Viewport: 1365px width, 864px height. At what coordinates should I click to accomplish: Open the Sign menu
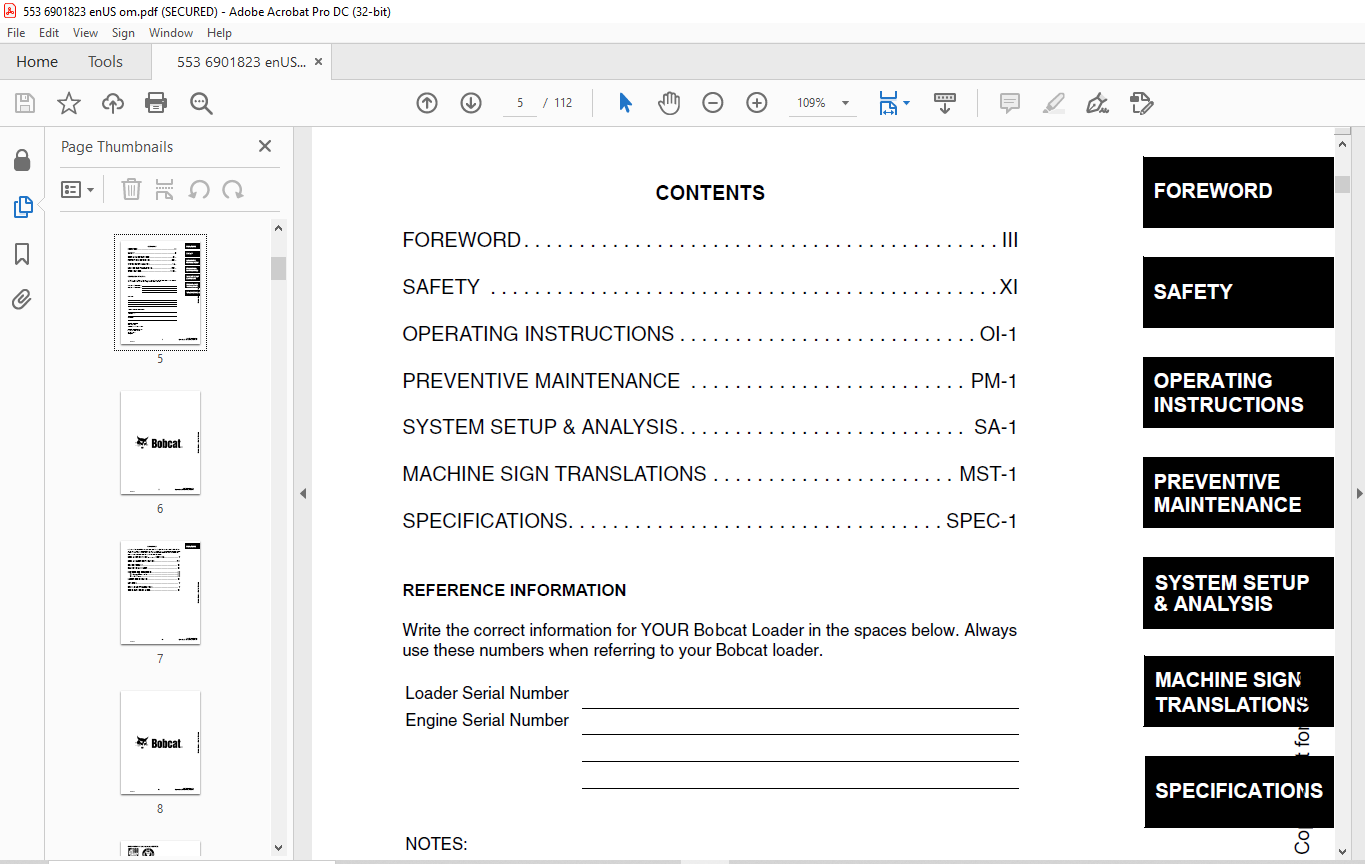click(x=123, y=33)
